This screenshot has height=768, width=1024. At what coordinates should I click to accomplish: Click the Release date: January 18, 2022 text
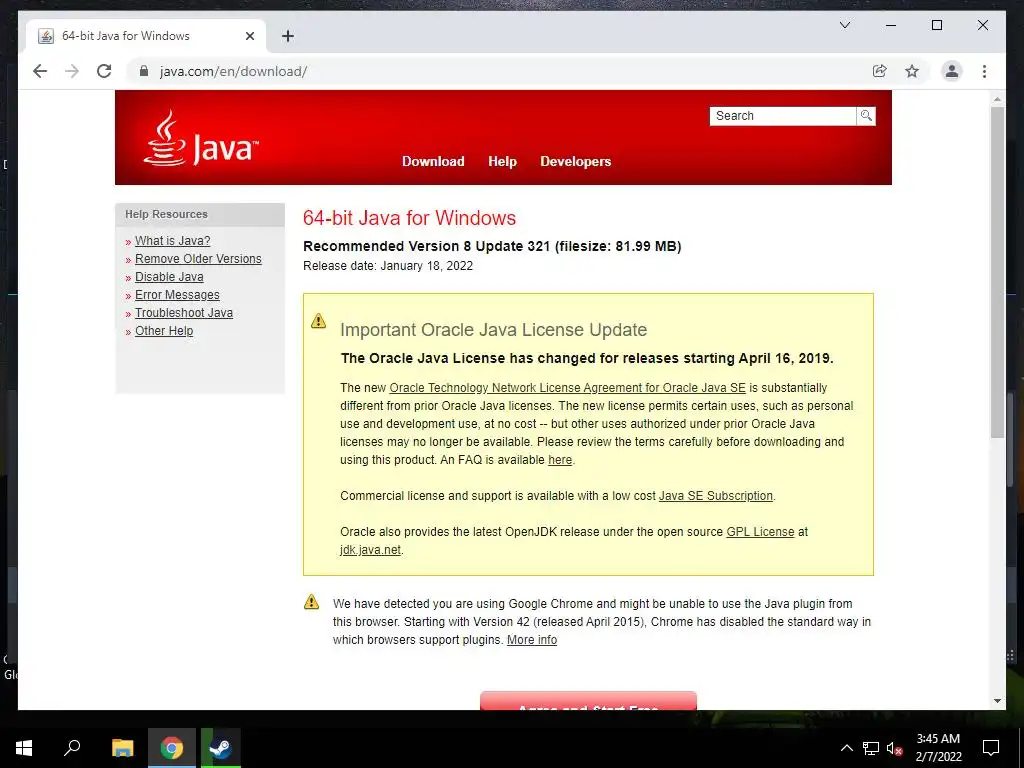click(388, 266)
